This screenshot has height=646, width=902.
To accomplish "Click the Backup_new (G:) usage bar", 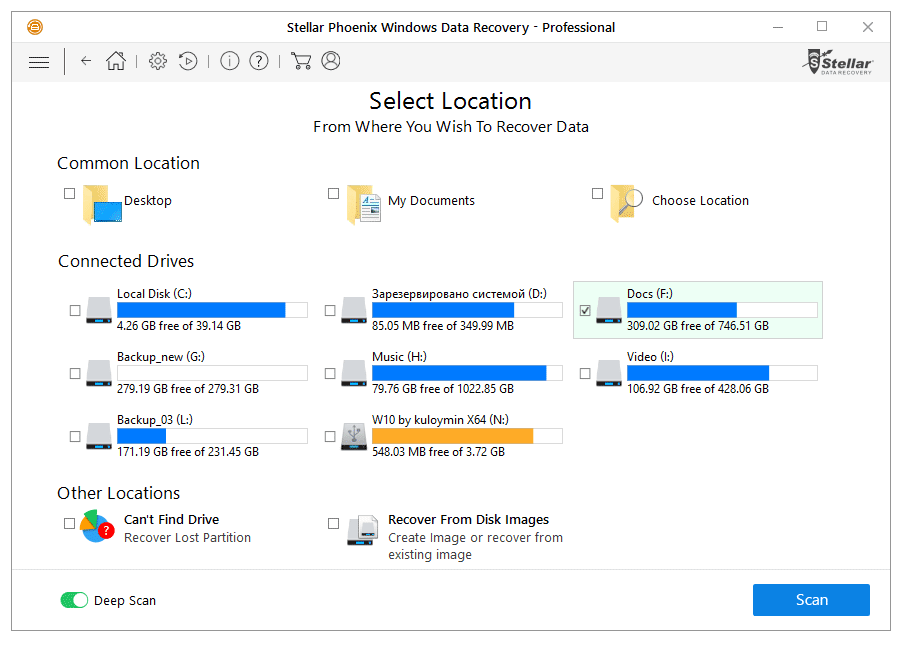I will (212, 373).
